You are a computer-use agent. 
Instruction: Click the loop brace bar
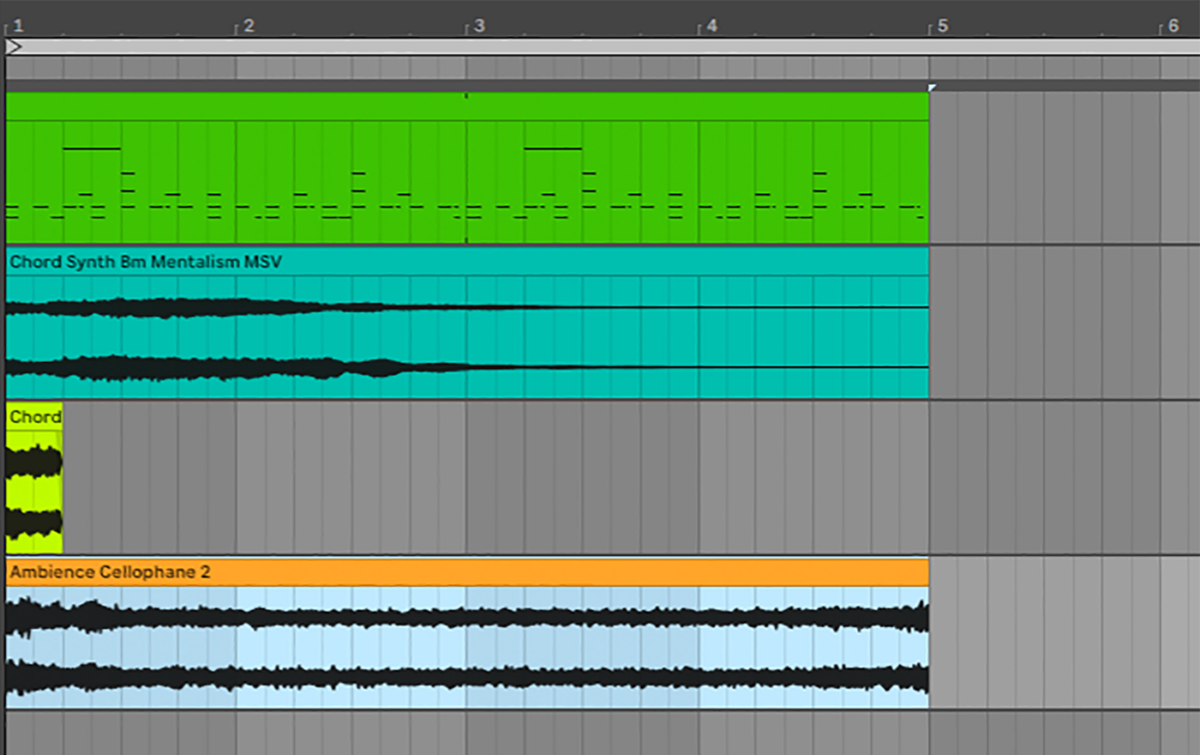tap(602, 46)
